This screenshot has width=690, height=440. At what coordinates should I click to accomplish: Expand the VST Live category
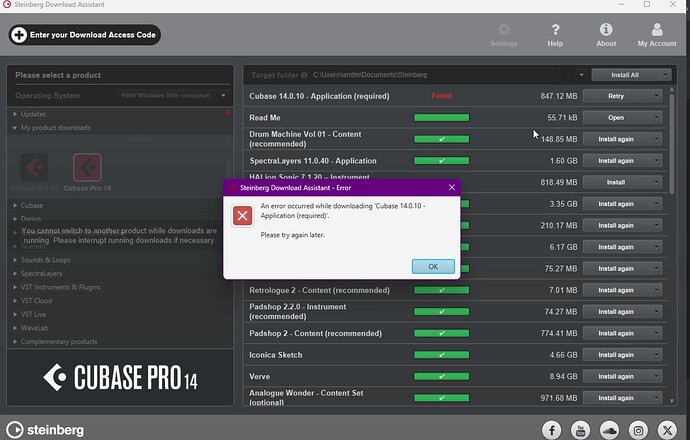(x=15, y=314)
